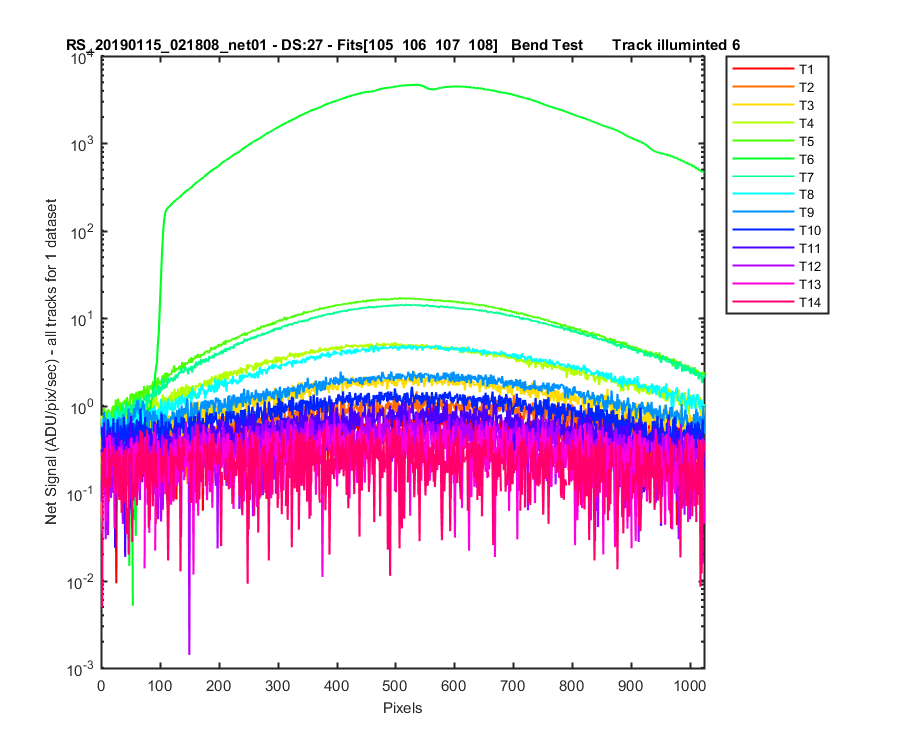Viewport: 900px width, 750px height.
Task: Click the y-axis tick label 10^0
Action: pyautogui.click(x=82, y=407)
